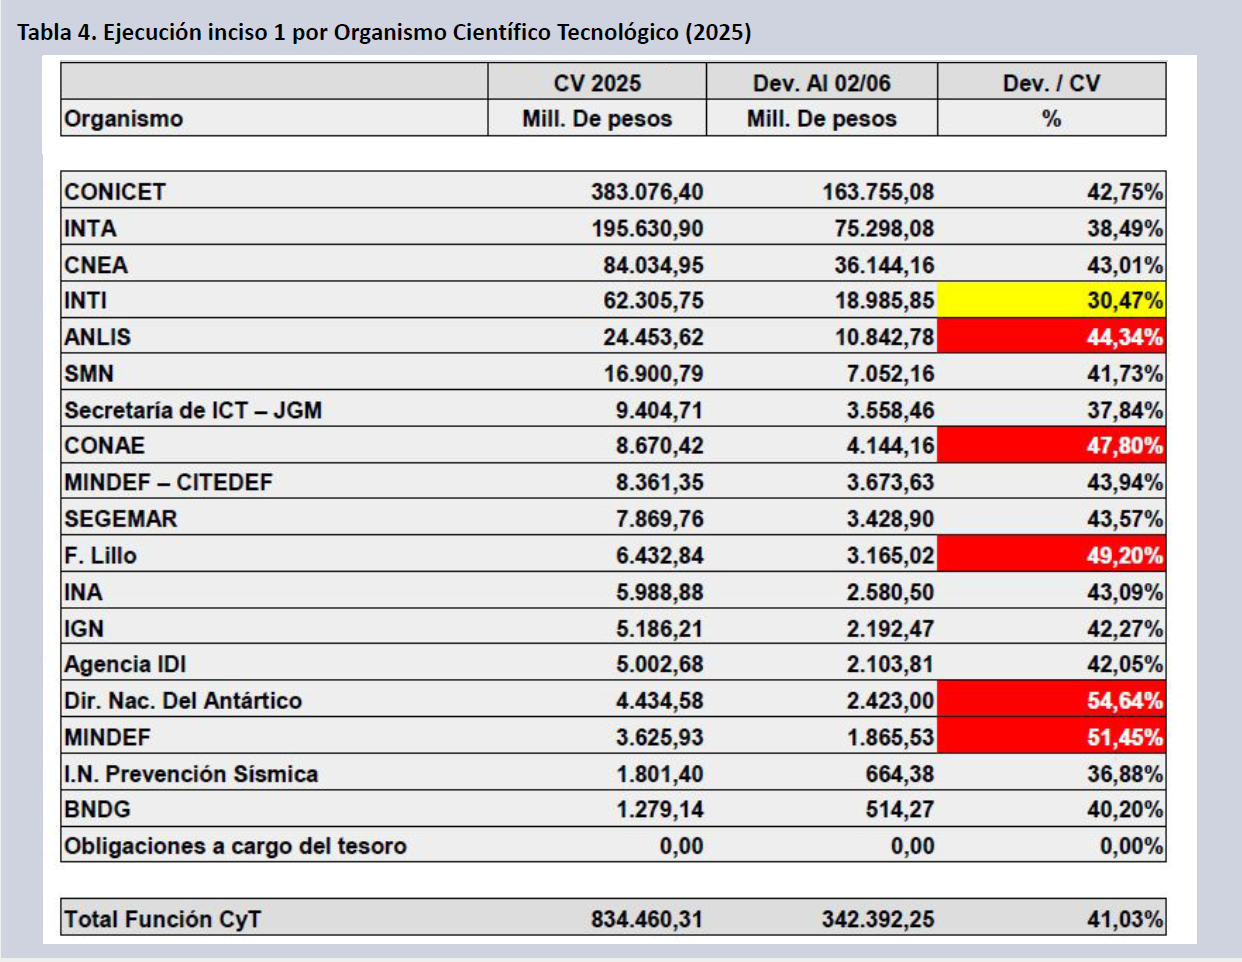
Task: Select the 'Secretaría de ICT – JGM' cell
Action: [x=193, y=410]
